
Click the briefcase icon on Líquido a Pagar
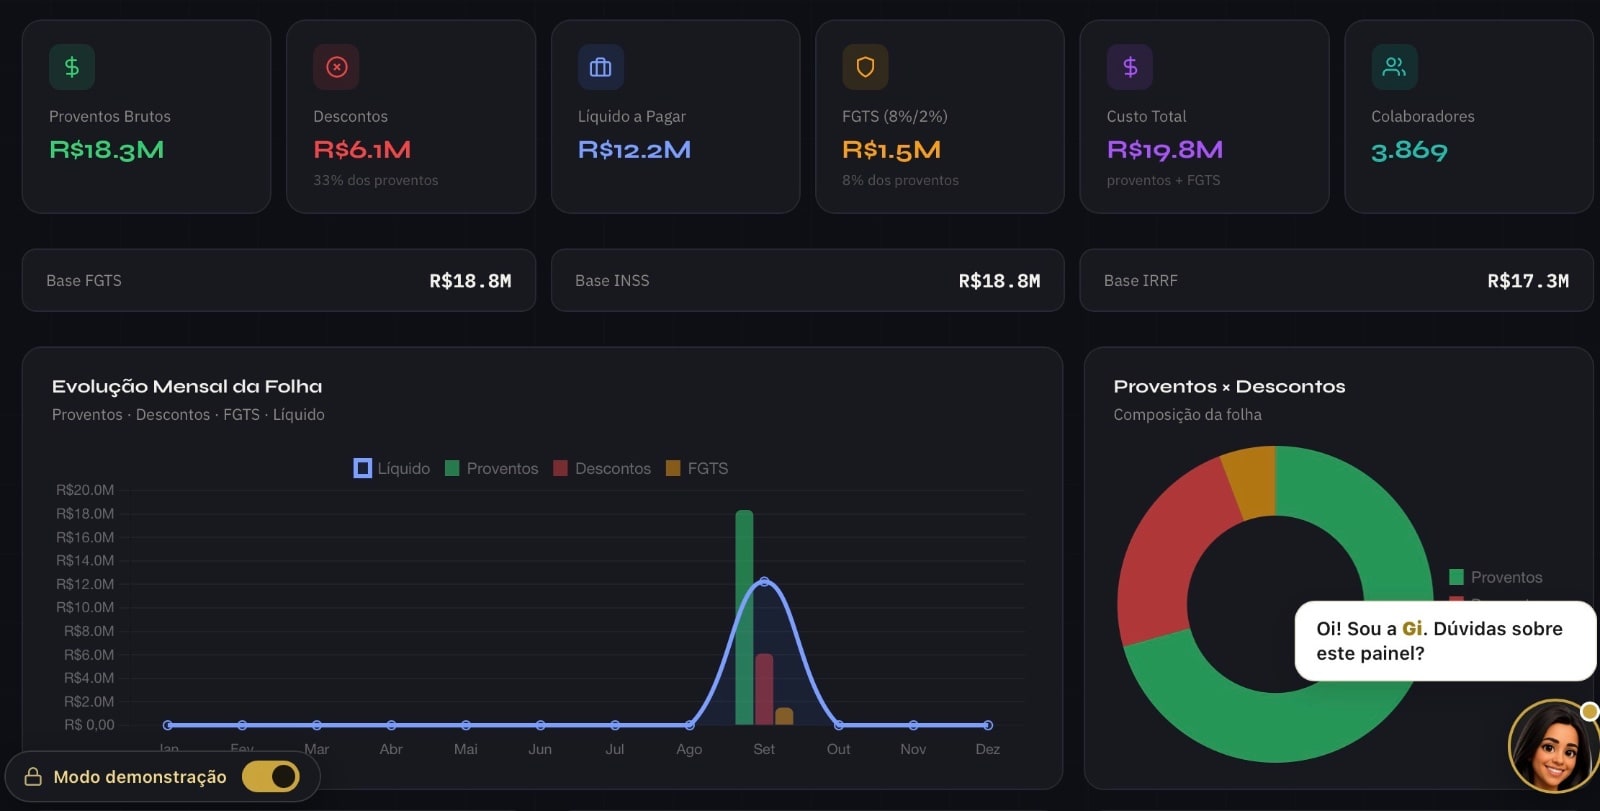click(x=601, y=67)
